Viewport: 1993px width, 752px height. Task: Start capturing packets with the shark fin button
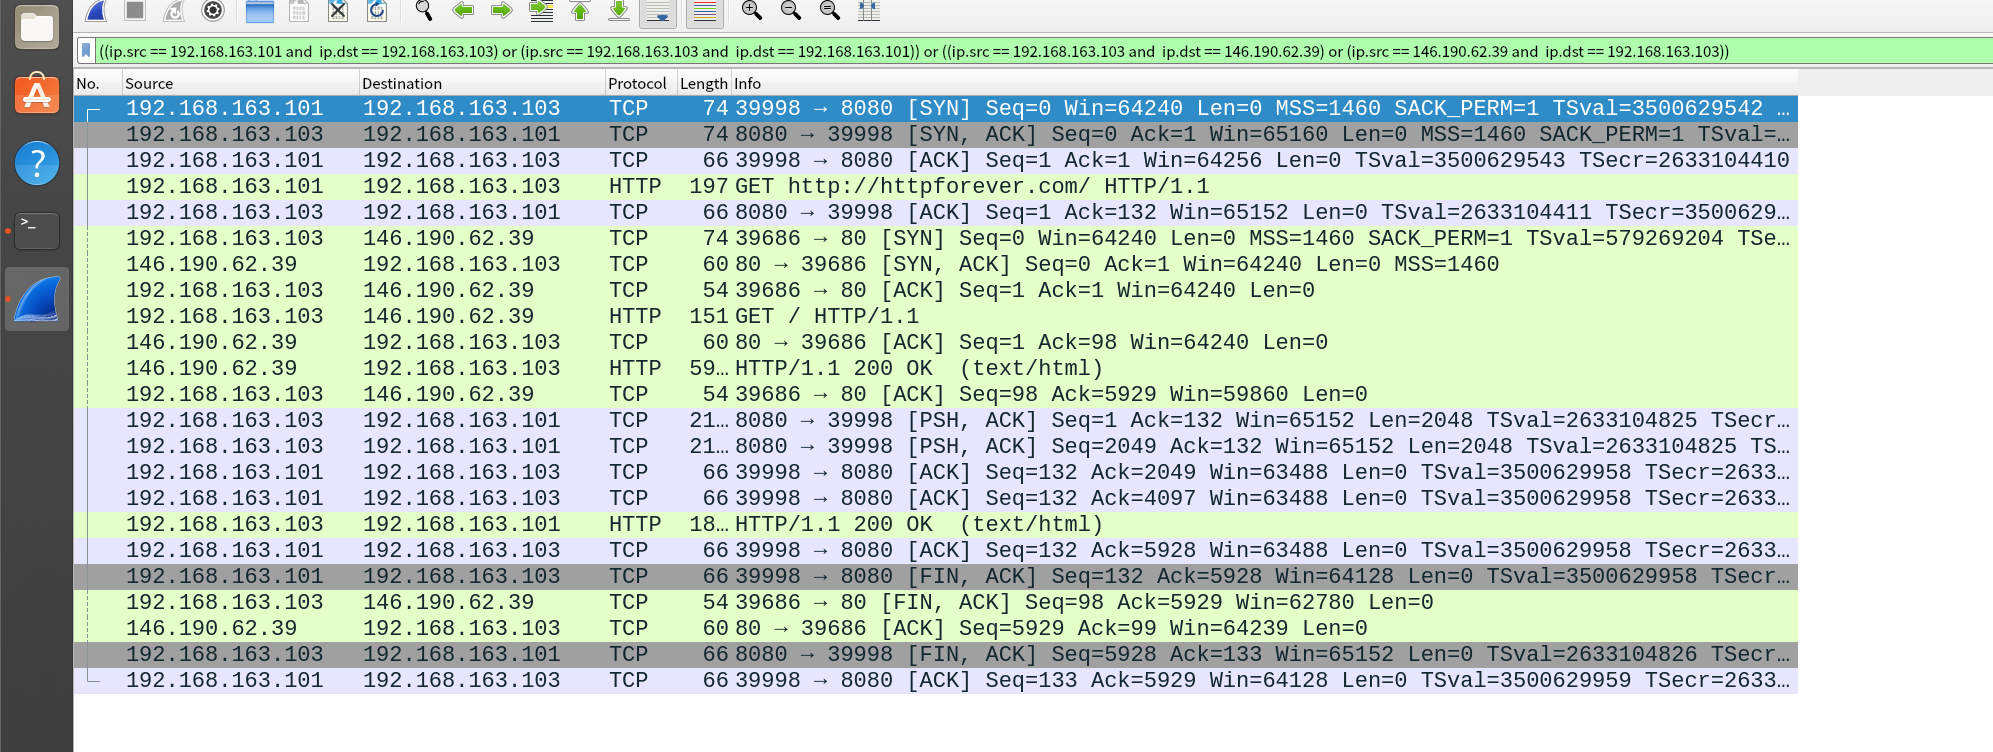(x=96, y=11)
